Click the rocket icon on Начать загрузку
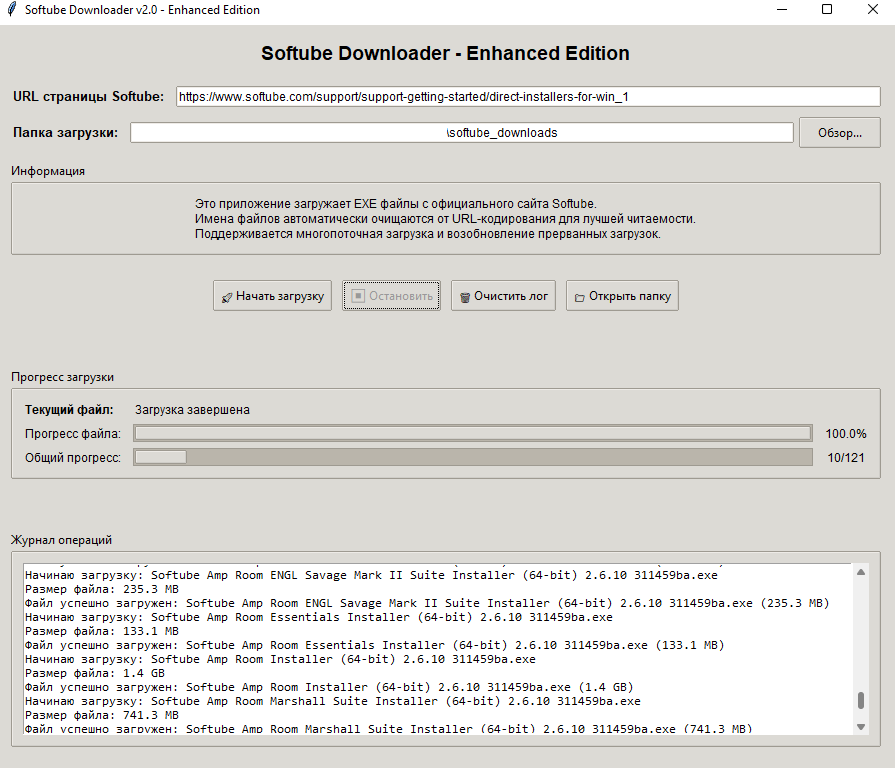895x768 pixels. 227,297
